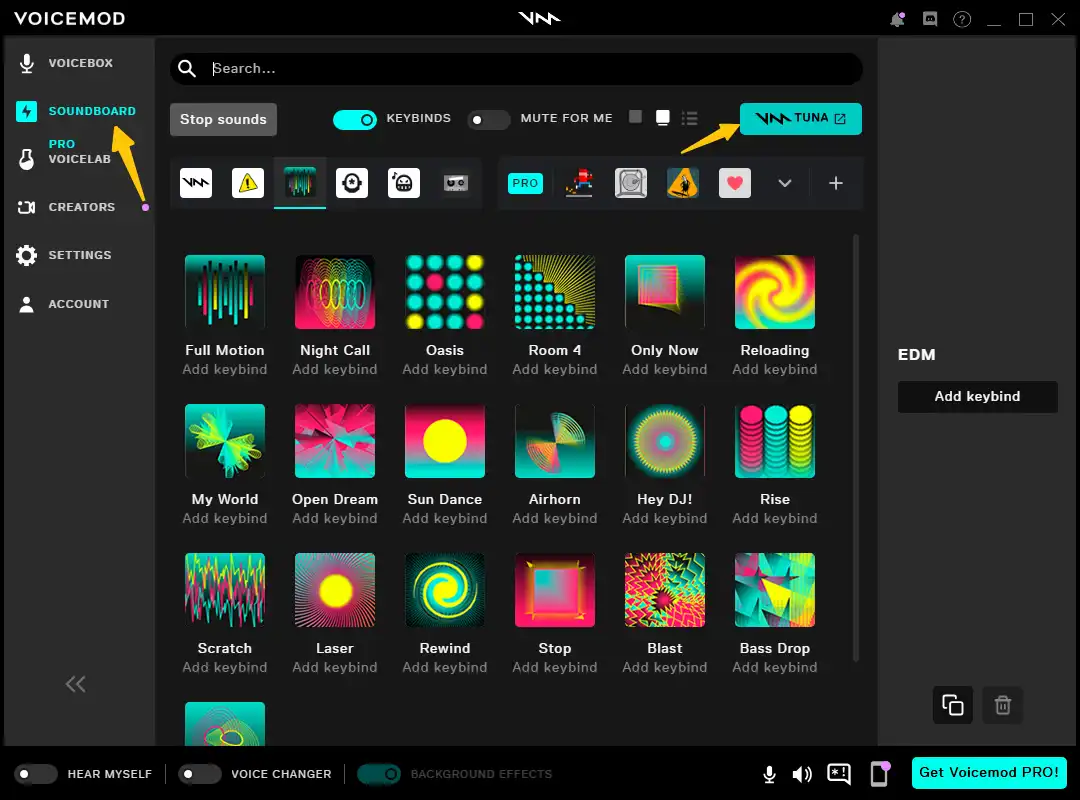Add a new soundboard with plus icon
Screen dimensions: 1080x800
click(x=835, y=183)
